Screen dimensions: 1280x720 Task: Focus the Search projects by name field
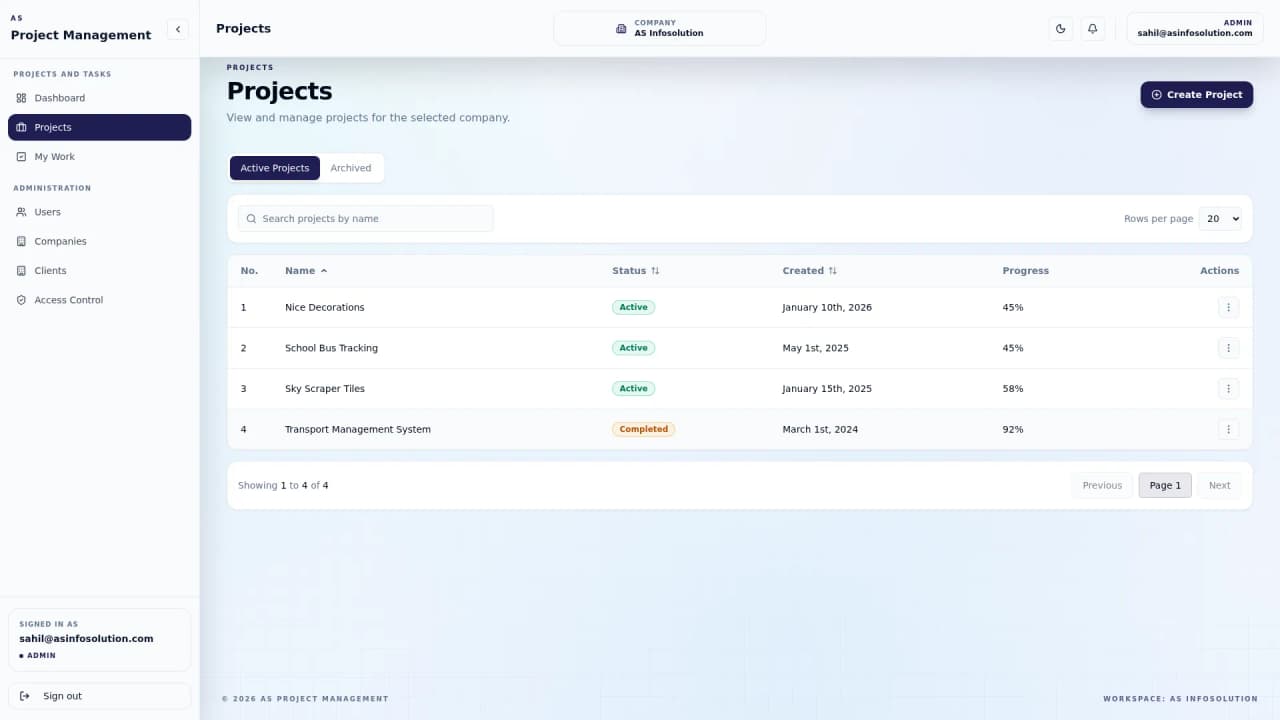365,218
